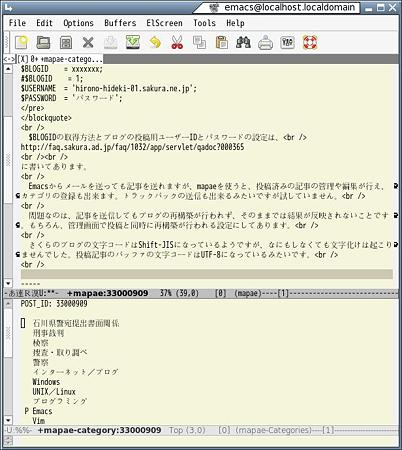Viewport: 402px width, 450px height.
Task: Open the ElScreen menu
Action: click(164, 23)
